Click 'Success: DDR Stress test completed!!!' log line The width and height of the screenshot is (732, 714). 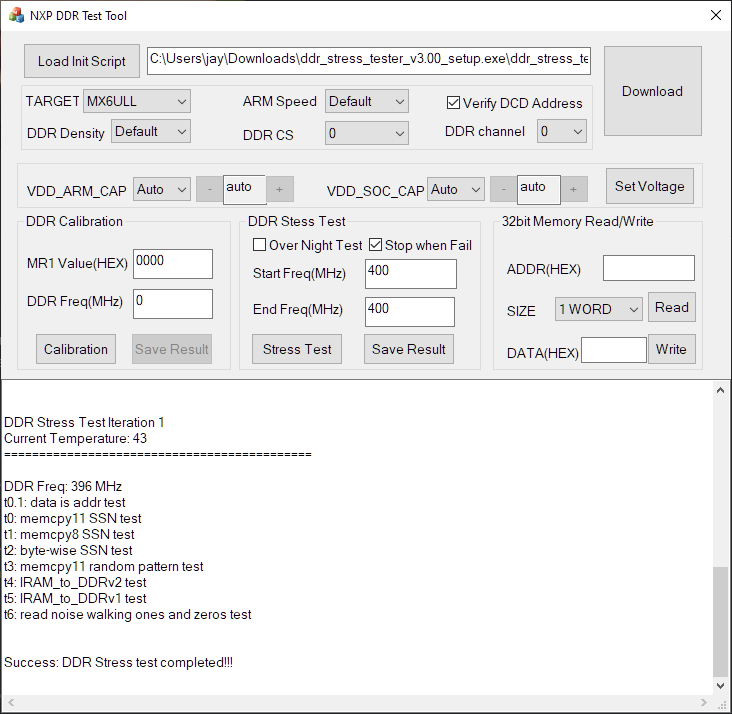119,662
